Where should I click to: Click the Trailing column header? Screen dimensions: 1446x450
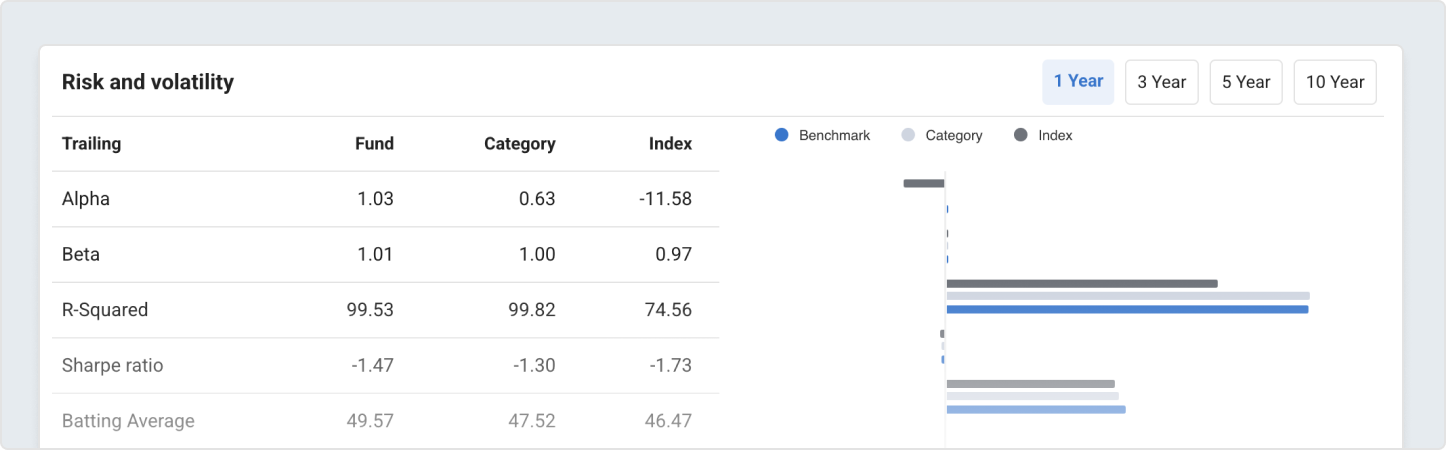click(x=91, y=144)
